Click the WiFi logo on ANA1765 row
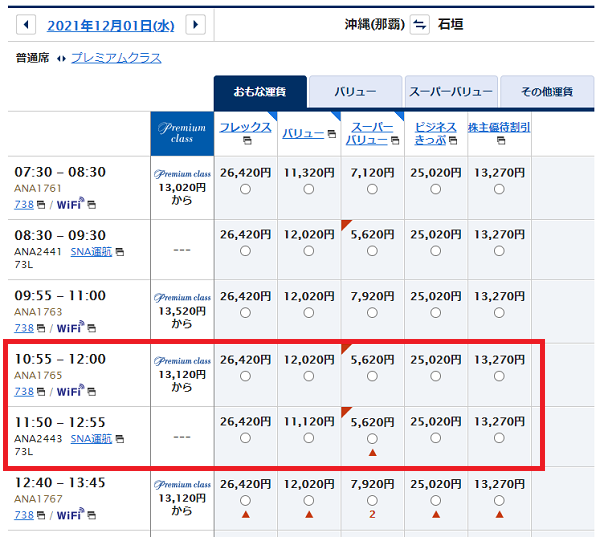The image size is (600, 537). (x=70, y=391)
